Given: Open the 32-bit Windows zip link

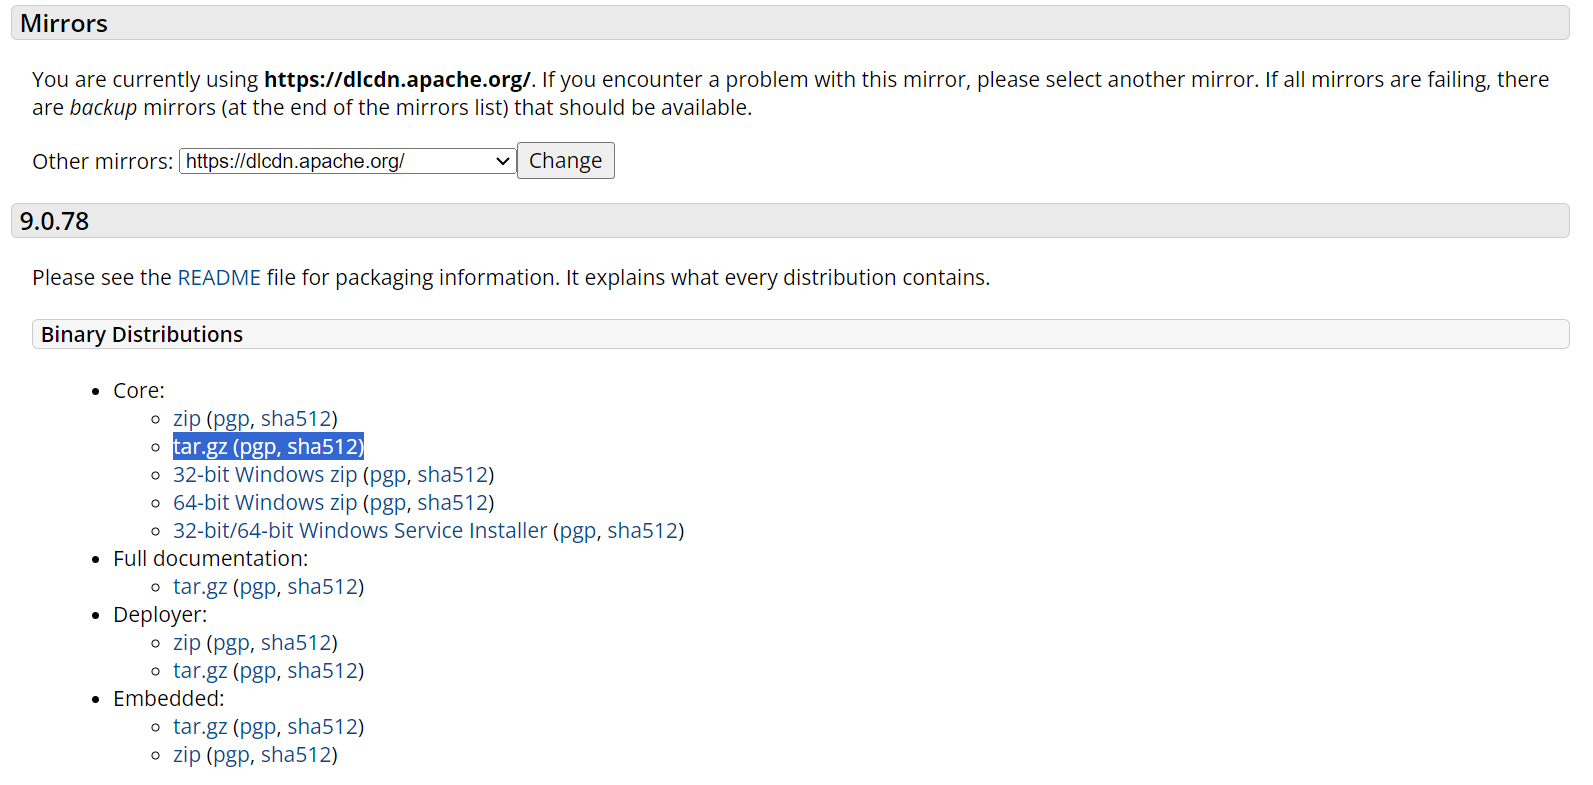Looking at the screenshot, I should [x=265, y=475].
